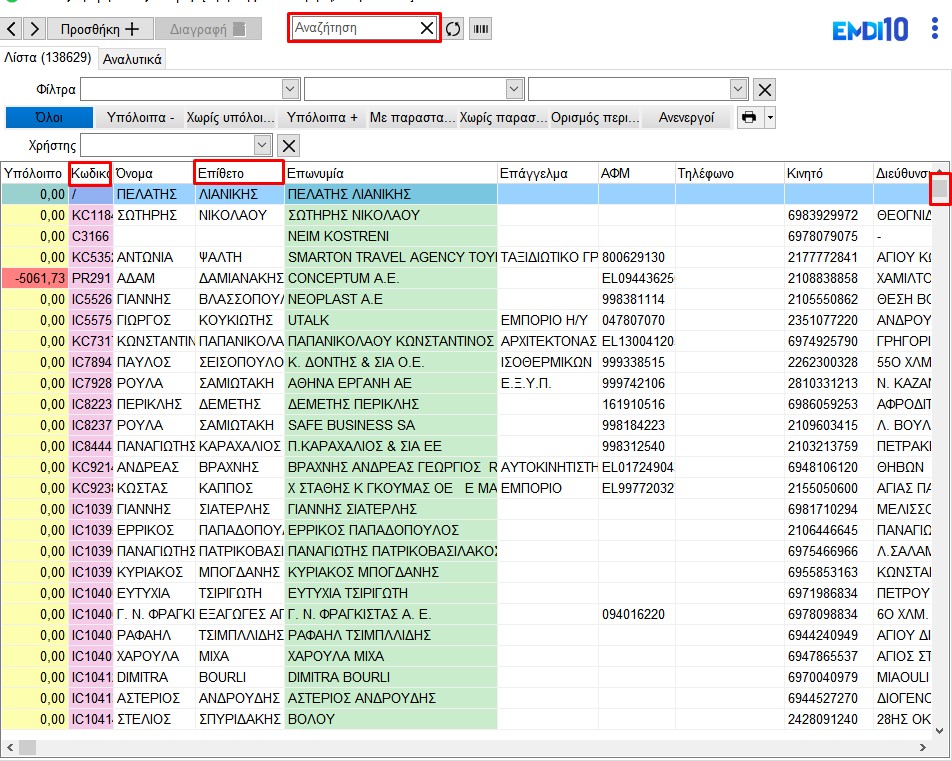Switch to the Λίστα (138629) tab
The height and width of the screenshot is (761, 952).
pyautogui.click(x=48, y=58)
